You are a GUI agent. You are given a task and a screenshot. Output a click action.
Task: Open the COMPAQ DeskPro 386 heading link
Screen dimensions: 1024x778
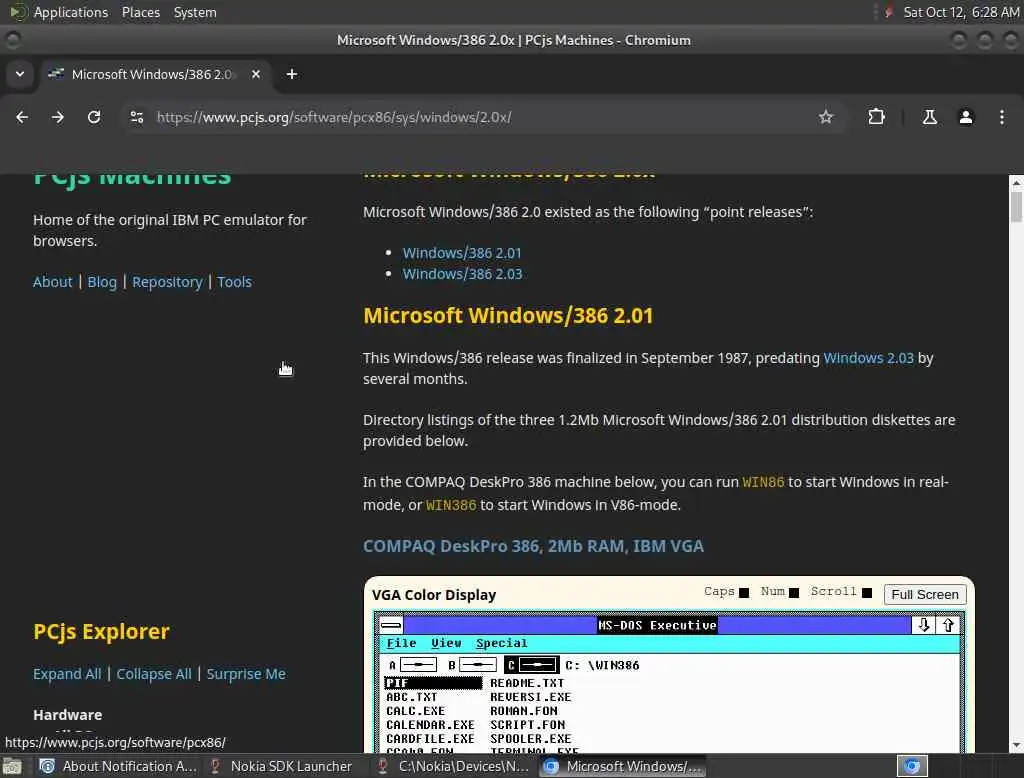(534, 546)
